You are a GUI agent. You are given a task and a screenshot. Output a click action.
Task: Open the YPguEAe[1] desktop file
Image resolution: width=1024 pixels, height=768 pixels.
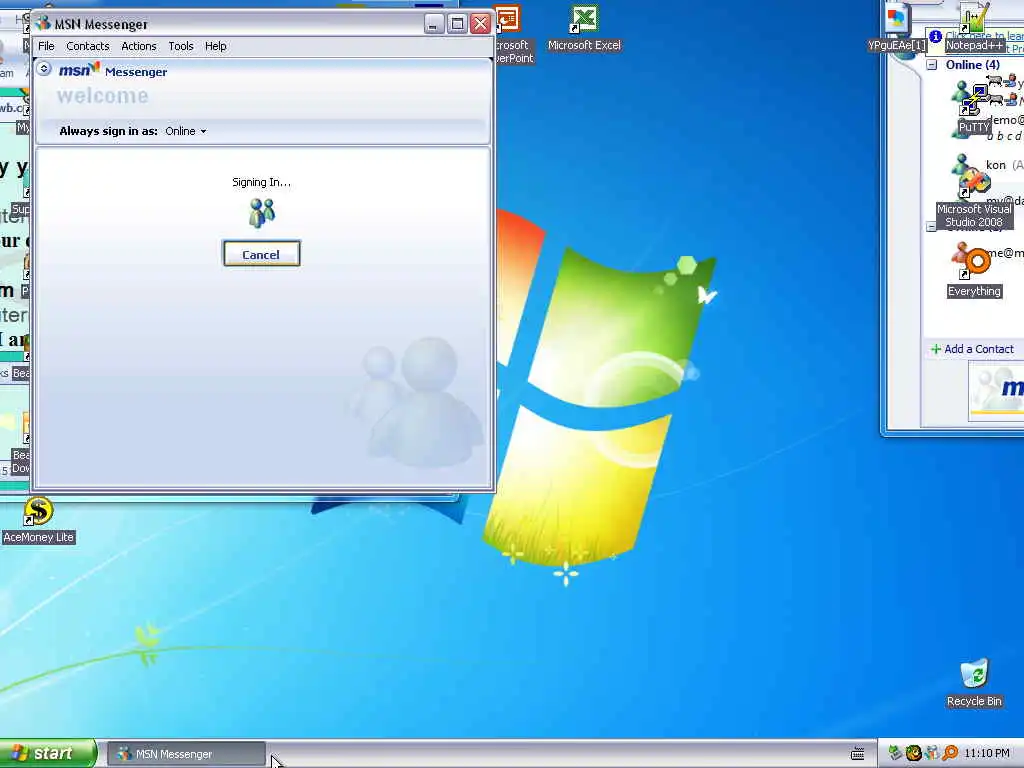pos(897,29)
